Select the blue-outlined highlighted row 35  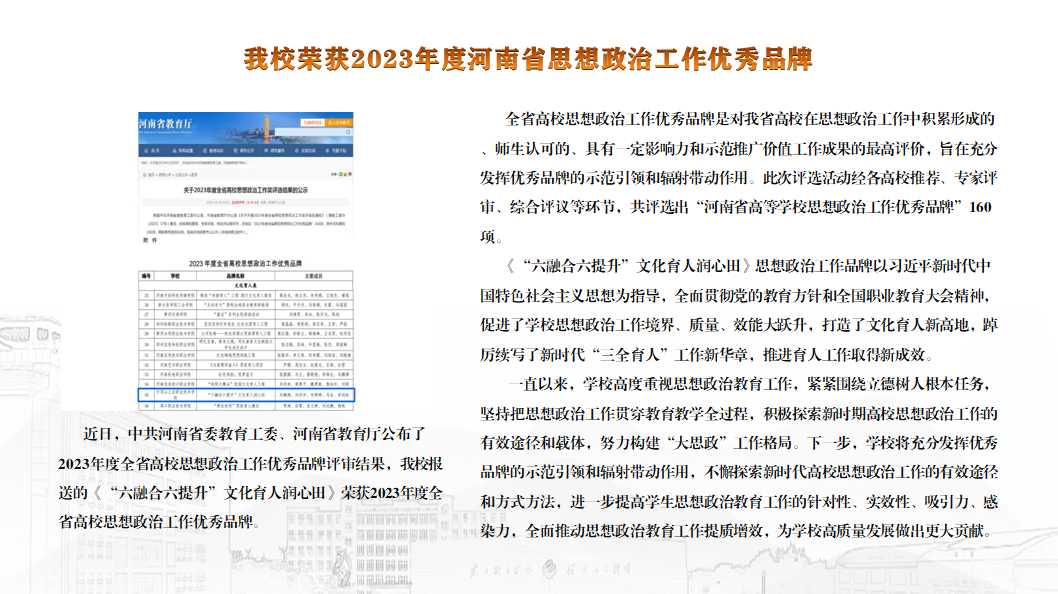coord(245,395)
